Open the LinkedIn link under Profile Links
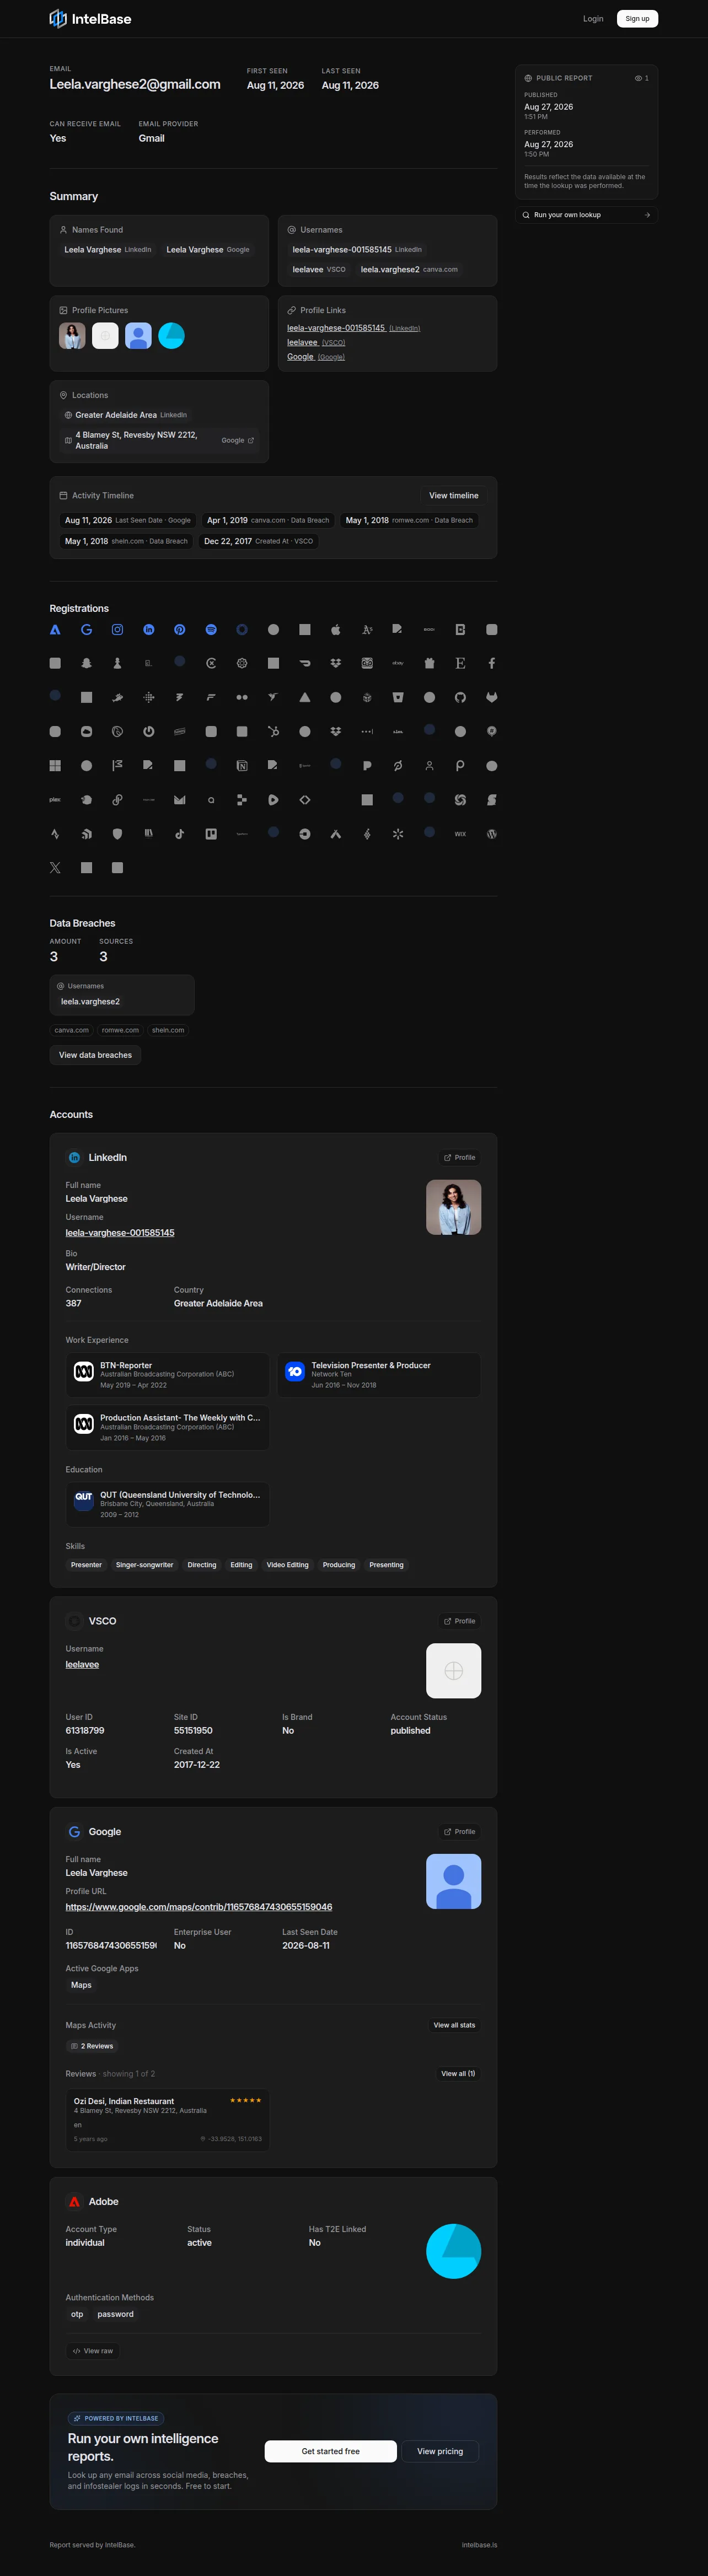Screen dimensions: 708x2576 pos(353,328)
